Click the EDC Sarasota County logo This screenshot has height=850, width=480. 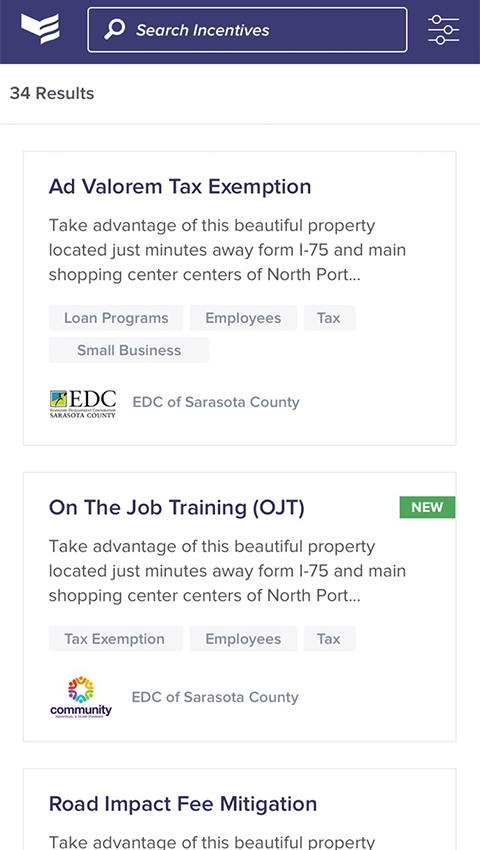tap(82, 403)
